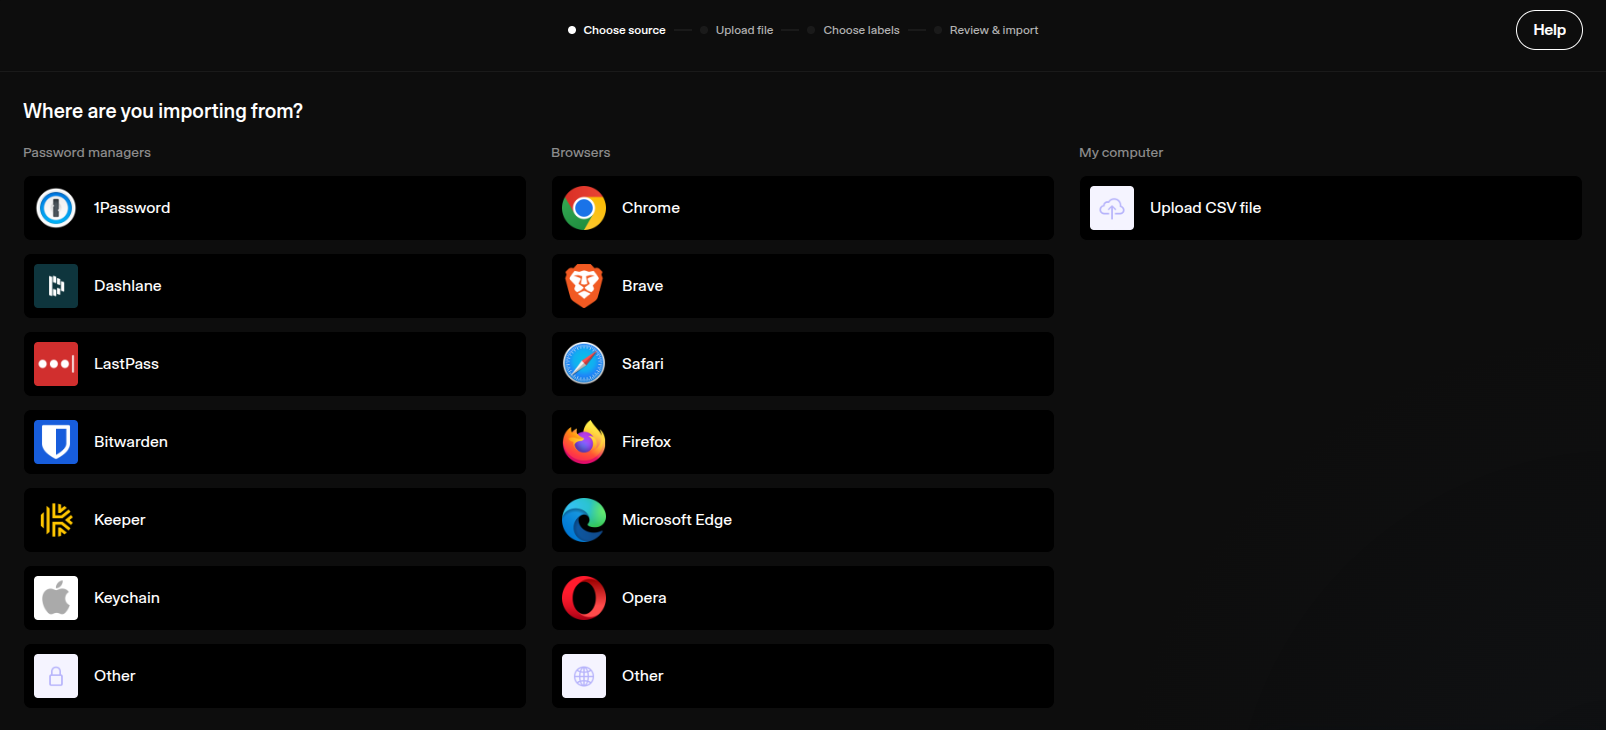
Task: Click the red Opera logo icon
Action: point(584,598)
